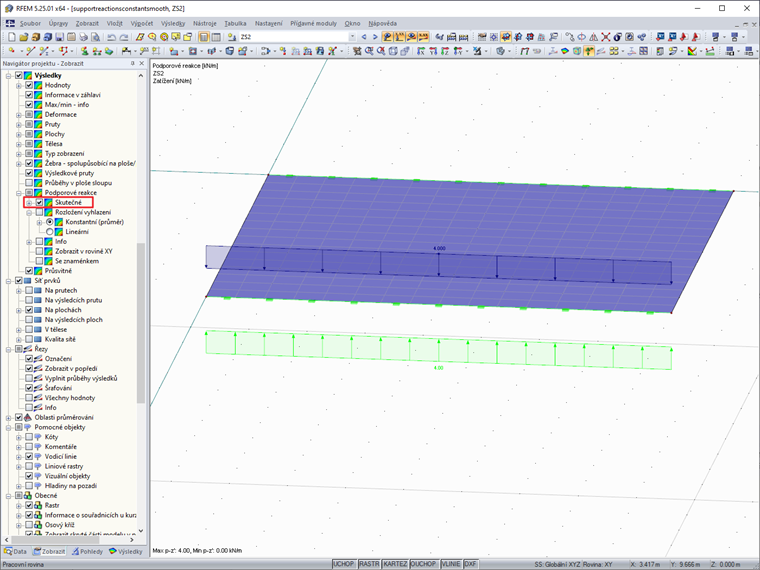Click the Save (floppy disk) toolbar icon
Viewport: 760px width, 570px height.
click(60, 37)
